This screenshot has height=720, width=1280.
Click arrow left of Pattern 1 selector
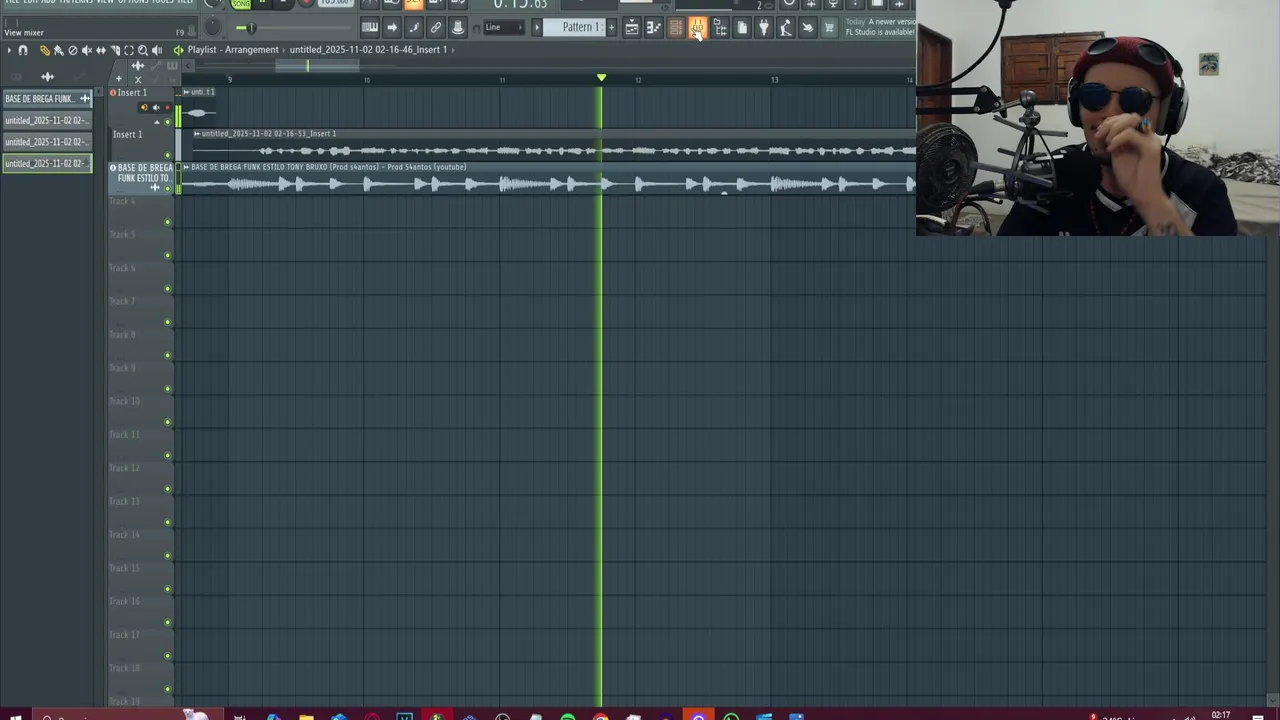(536, 27)
